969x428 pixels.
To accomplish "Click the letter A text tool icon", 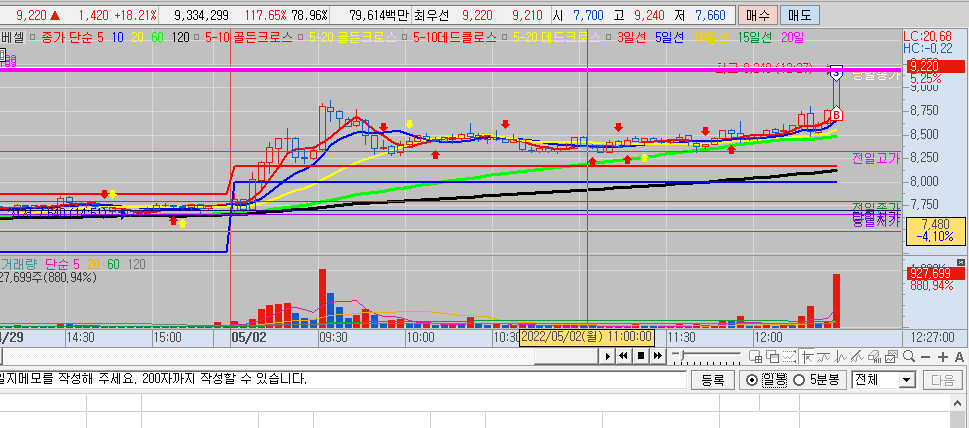I will pos(959,356).
